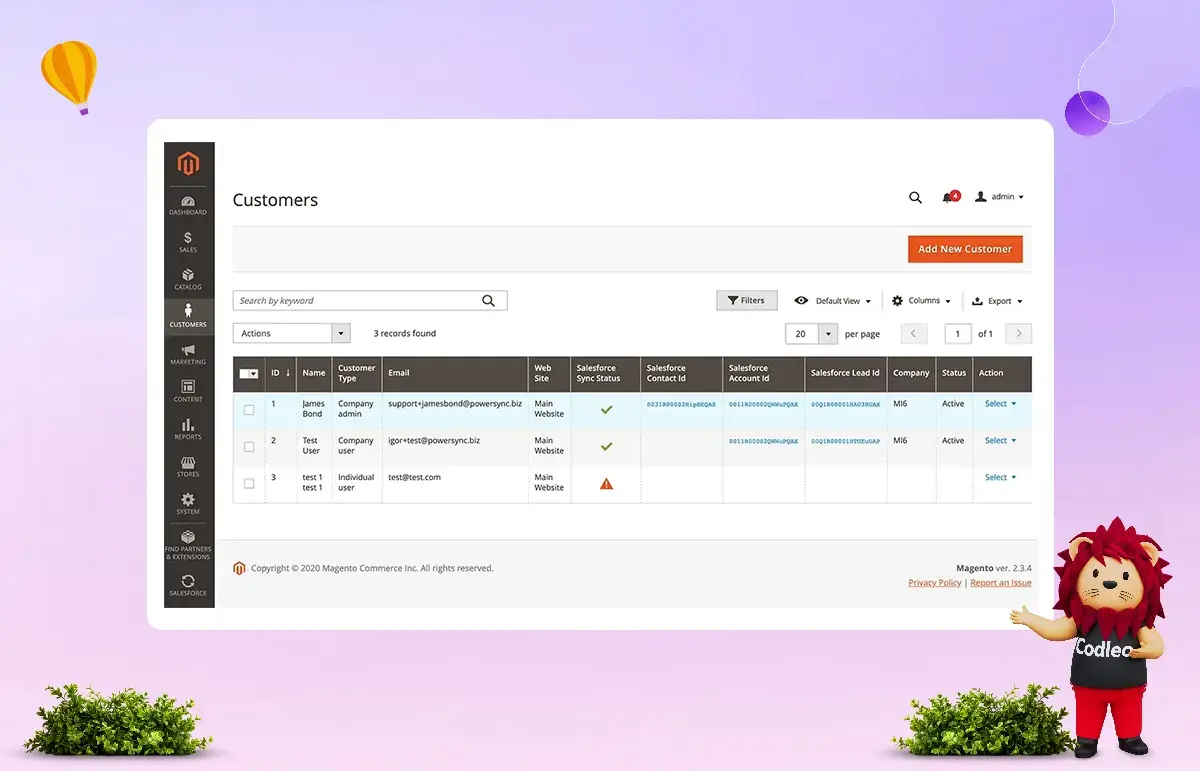Sort by the ID column arrow
The height and width of the screenshot is (771, 1200).
288,373
